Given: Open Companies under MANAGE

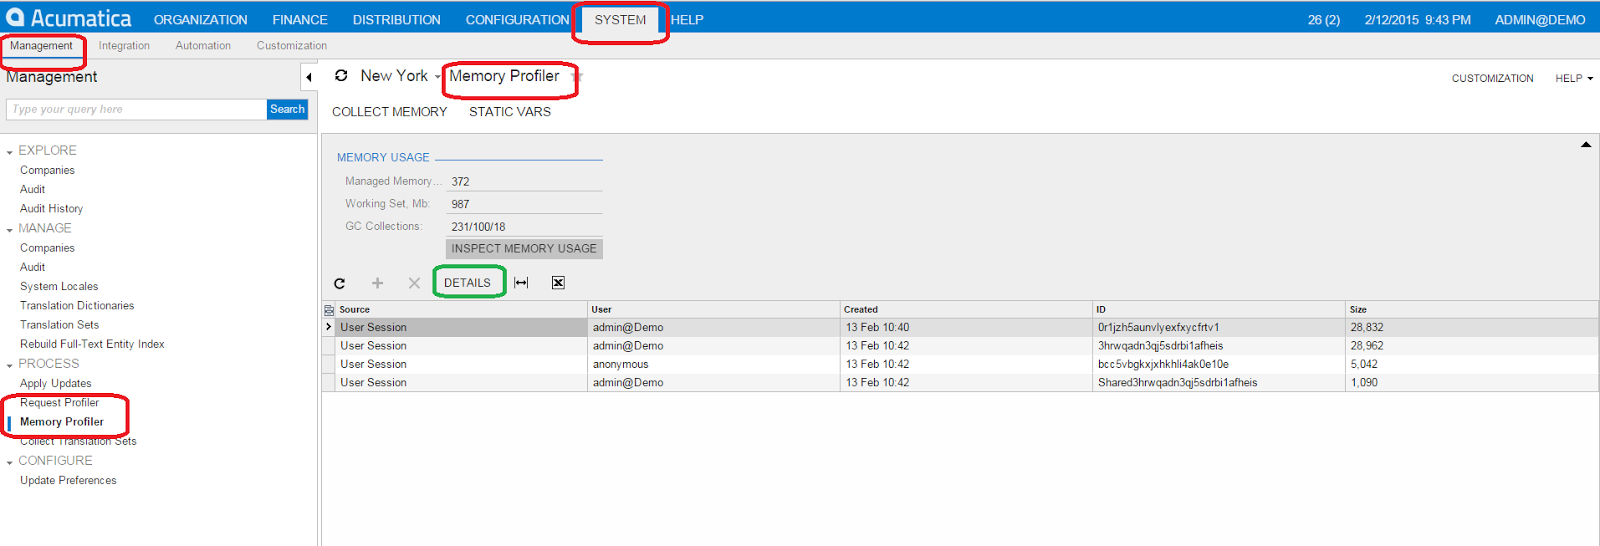Looking at the screenshot, I should tap(47, 248).
